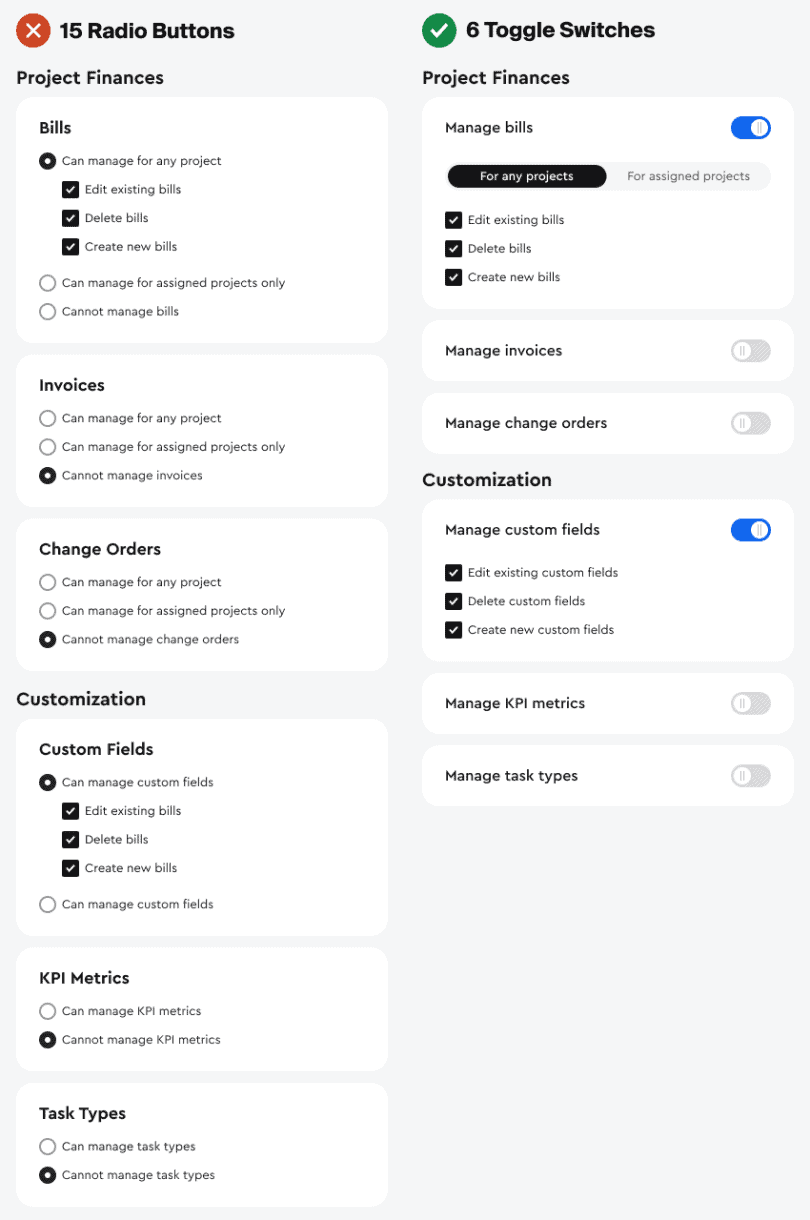810x1220 pixels.
Task: Choose Can manage for any project under Change Orders
Action: pos(47,583)
